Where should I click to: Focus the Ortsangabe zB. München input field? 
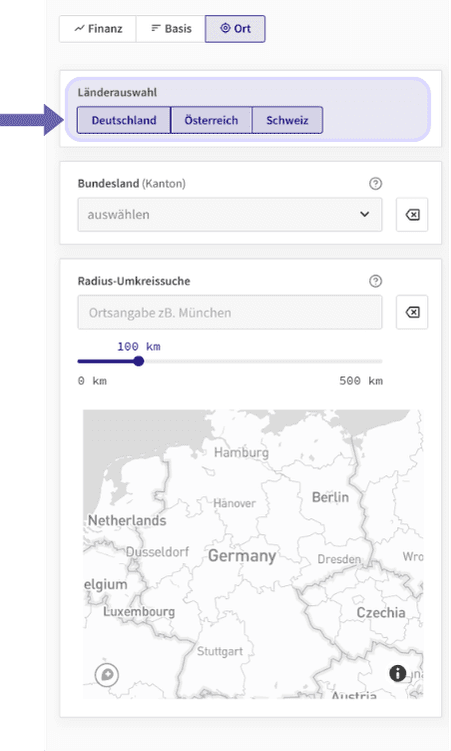230,312
